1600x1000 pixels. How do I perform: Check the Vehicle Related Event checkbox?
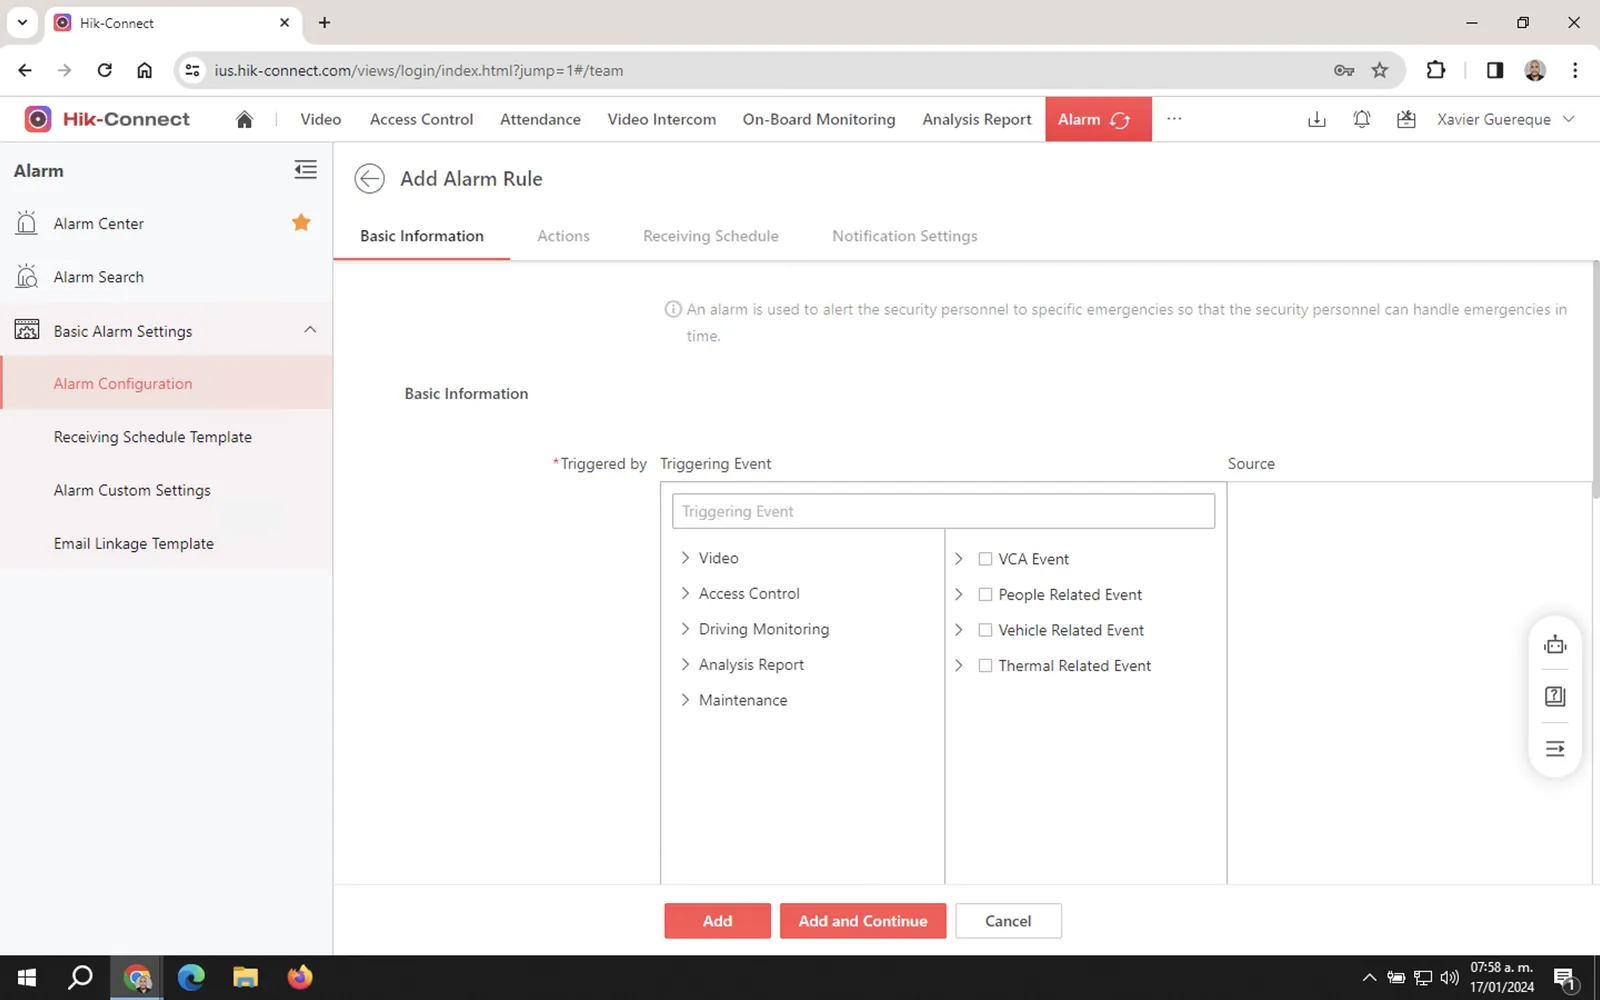[x=985, y=630]
